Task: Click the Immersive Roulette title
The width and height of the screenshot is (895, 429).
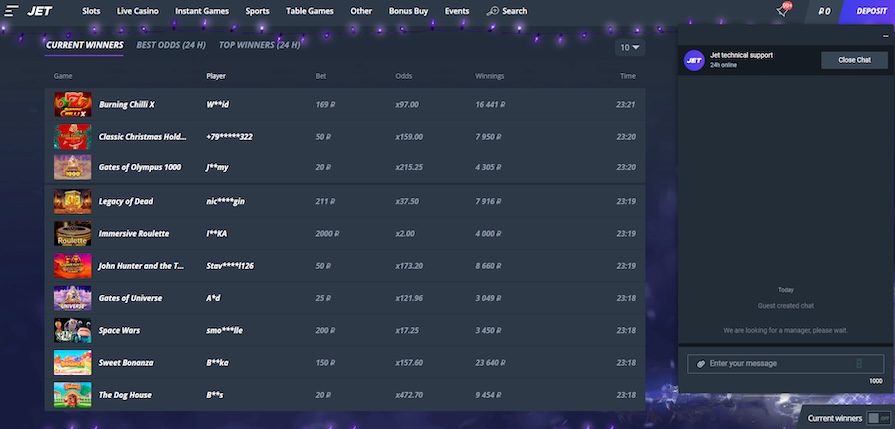Action: click(x=134, y=234)
